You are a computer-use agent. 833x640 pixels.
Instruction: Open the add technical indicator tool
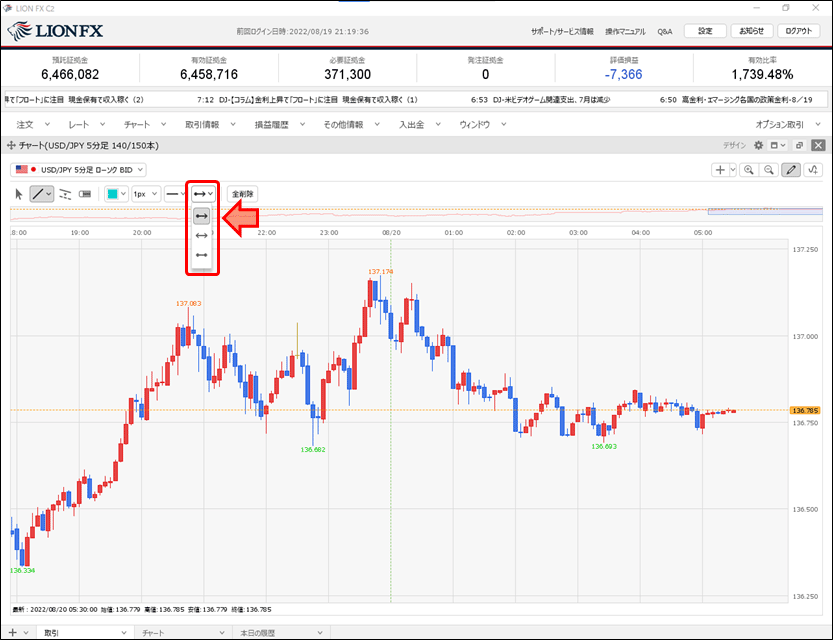click(813, 170)
